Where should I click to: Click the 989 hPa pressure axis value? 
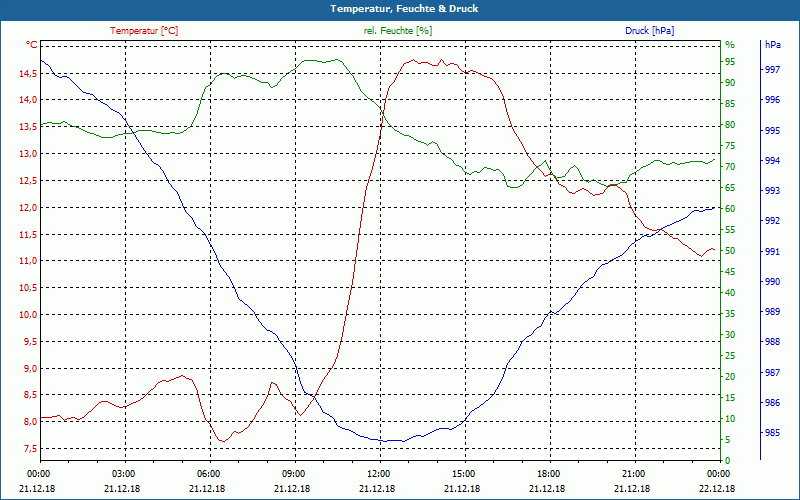click(x=772, y=312)
